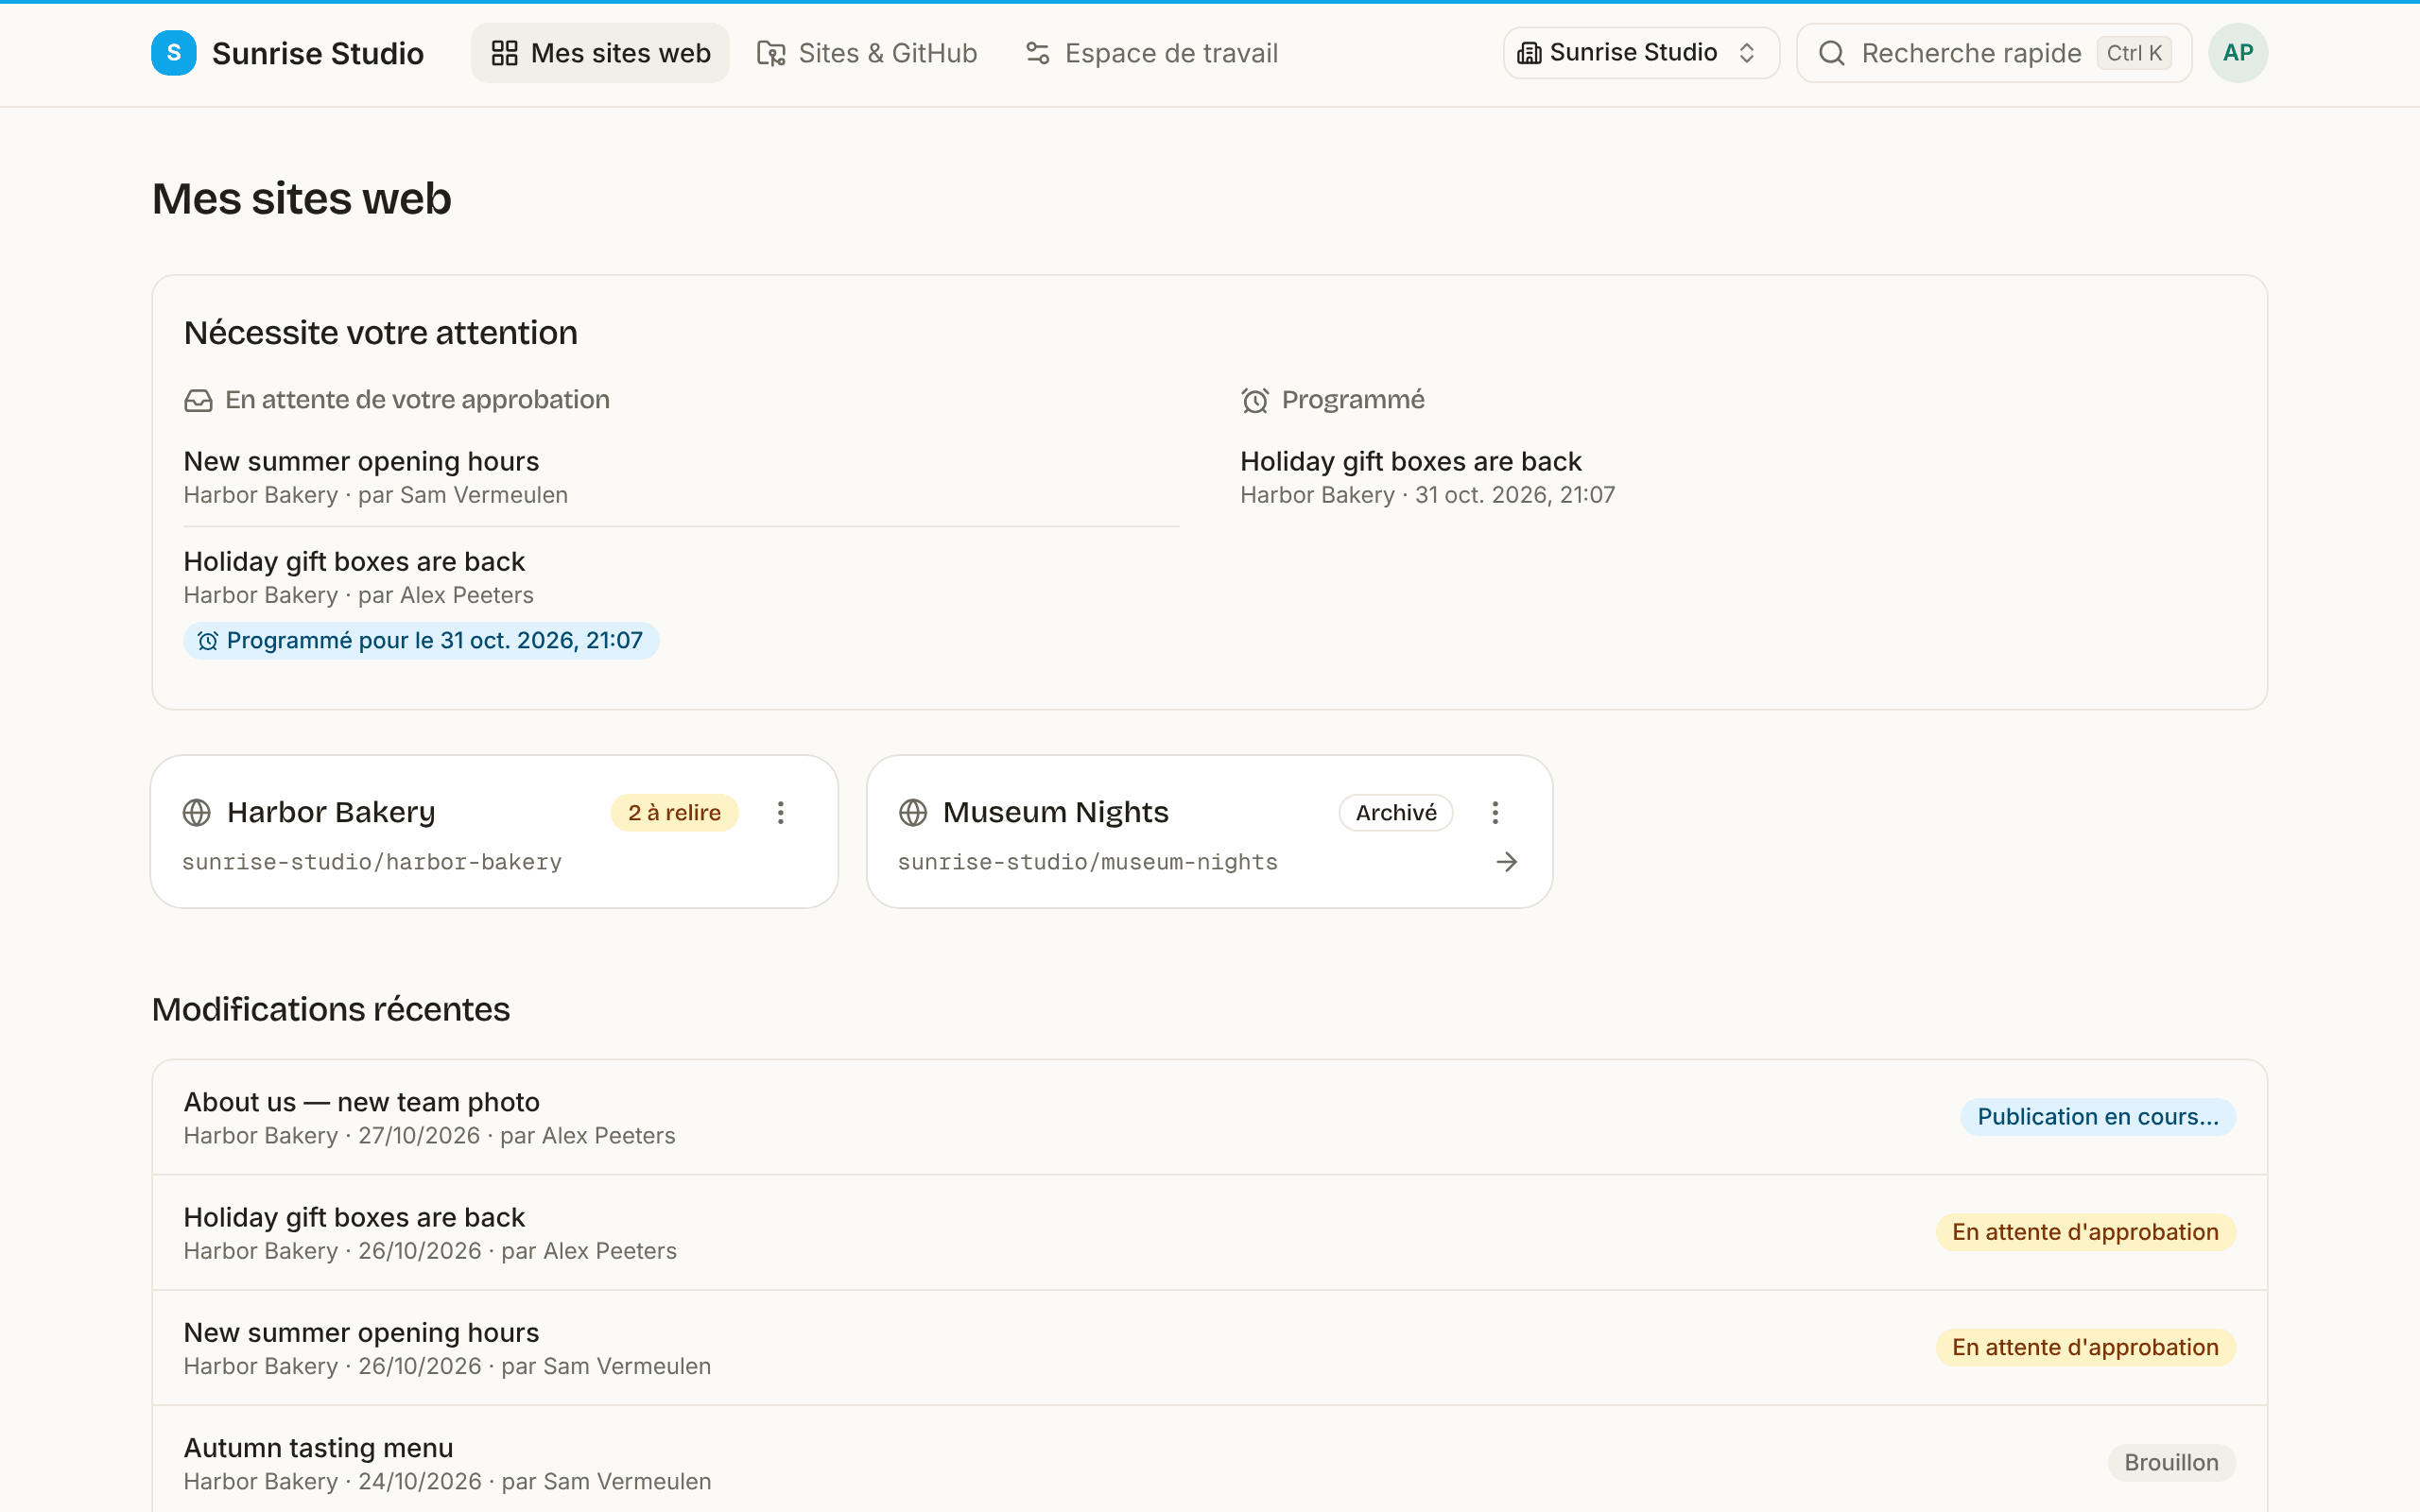Image resolution: width=2420 pixels, height=1512 pixels.
Task: Click En attente d'approbation badge for Holiday gift boxes
Action: pyautogui.click(x=2085, y=1232)
